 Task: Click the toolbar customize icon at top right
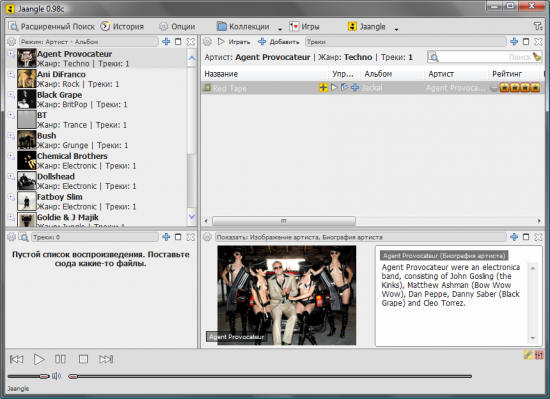[537, 26]
